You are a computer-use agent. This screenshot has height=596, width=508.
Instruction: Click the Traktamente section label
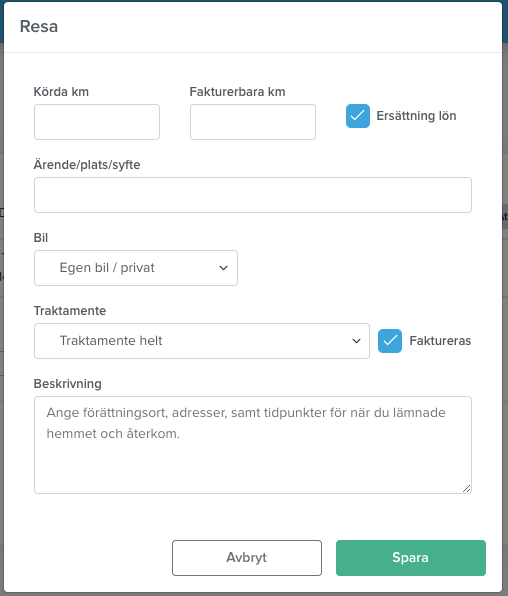(70, 311)
